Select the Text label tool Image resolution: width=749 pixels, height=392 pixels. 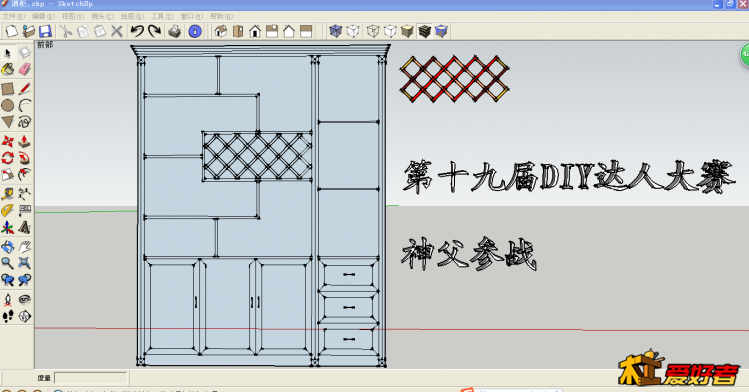(x=25, y=211)
